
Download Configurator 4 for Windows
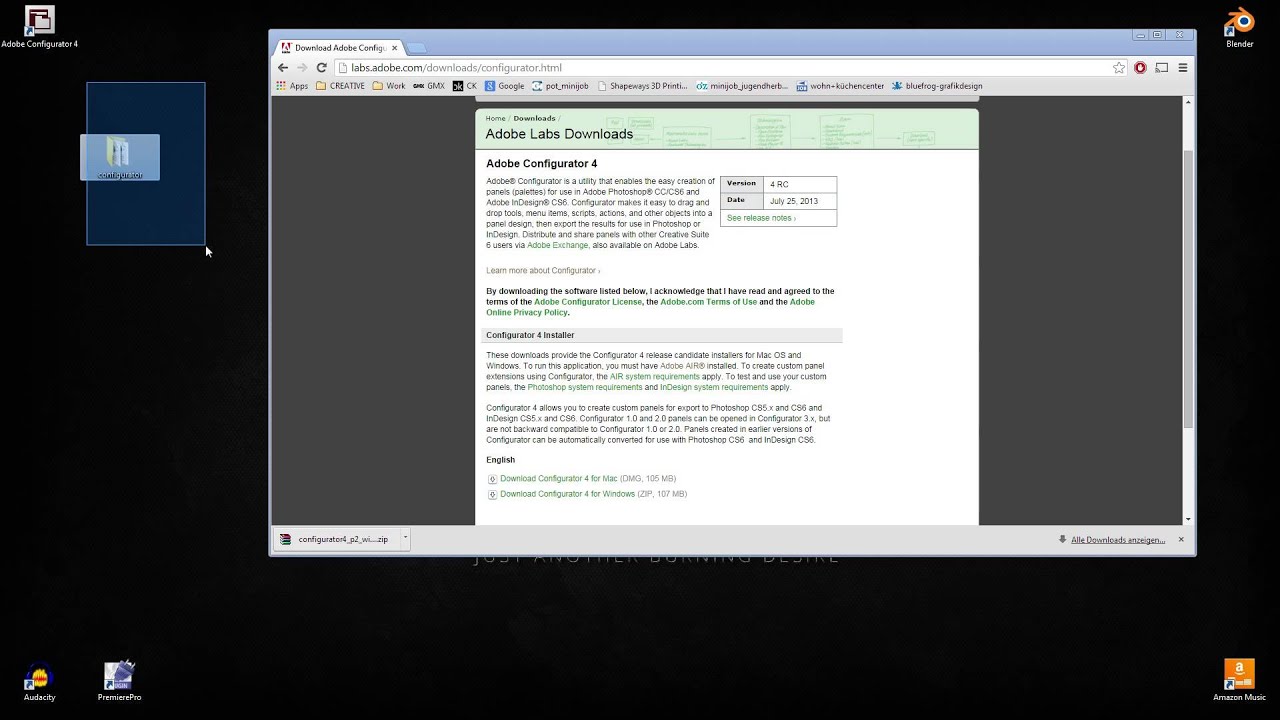coord(567,494)
